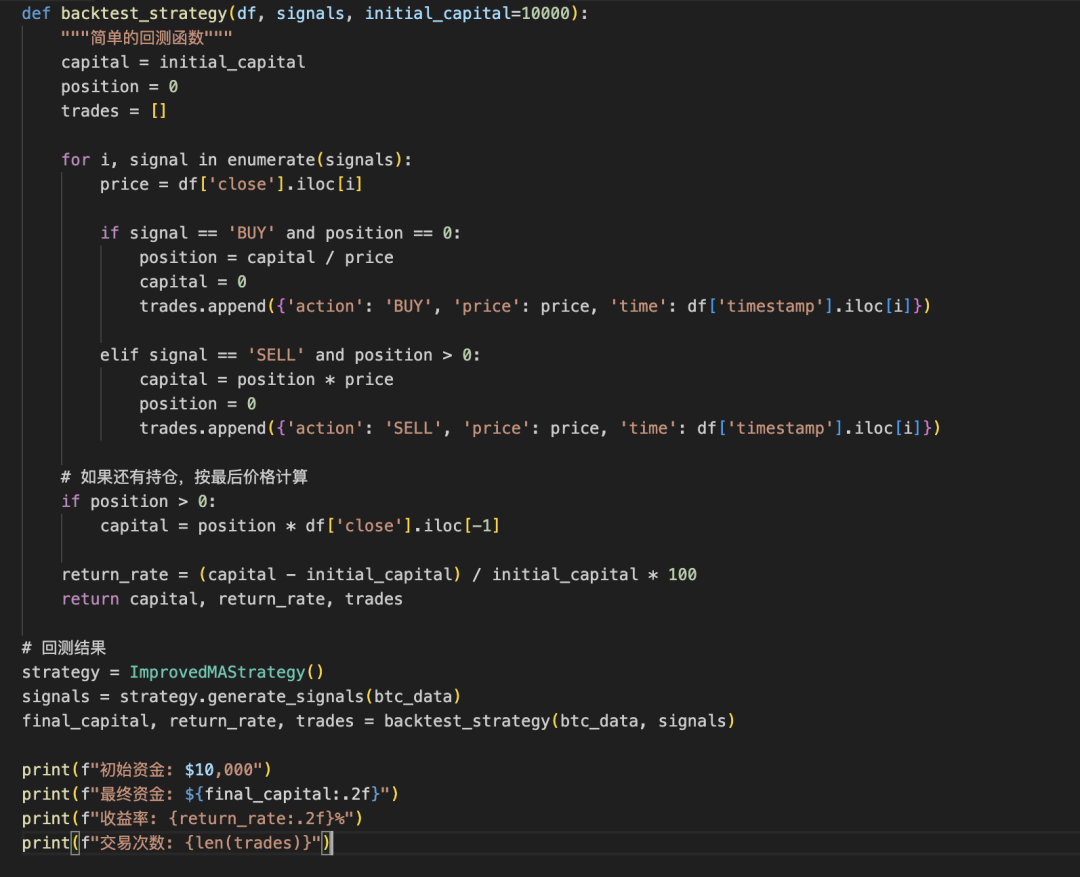Click the line trades = []

[x=114, y=111]
